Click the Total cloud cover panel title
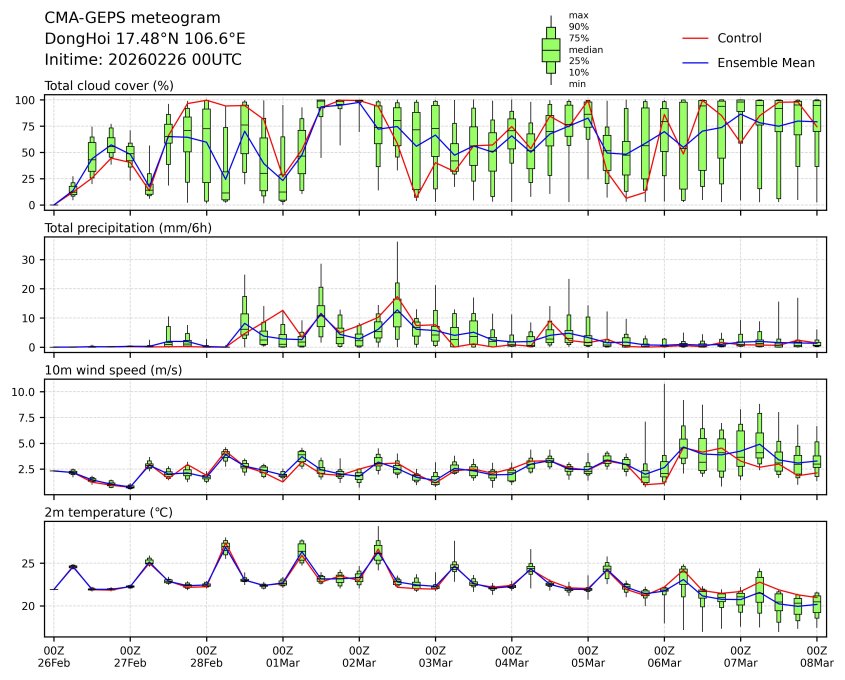The width and height of the screenshot is (845, 680). click(x=109, y=86)
